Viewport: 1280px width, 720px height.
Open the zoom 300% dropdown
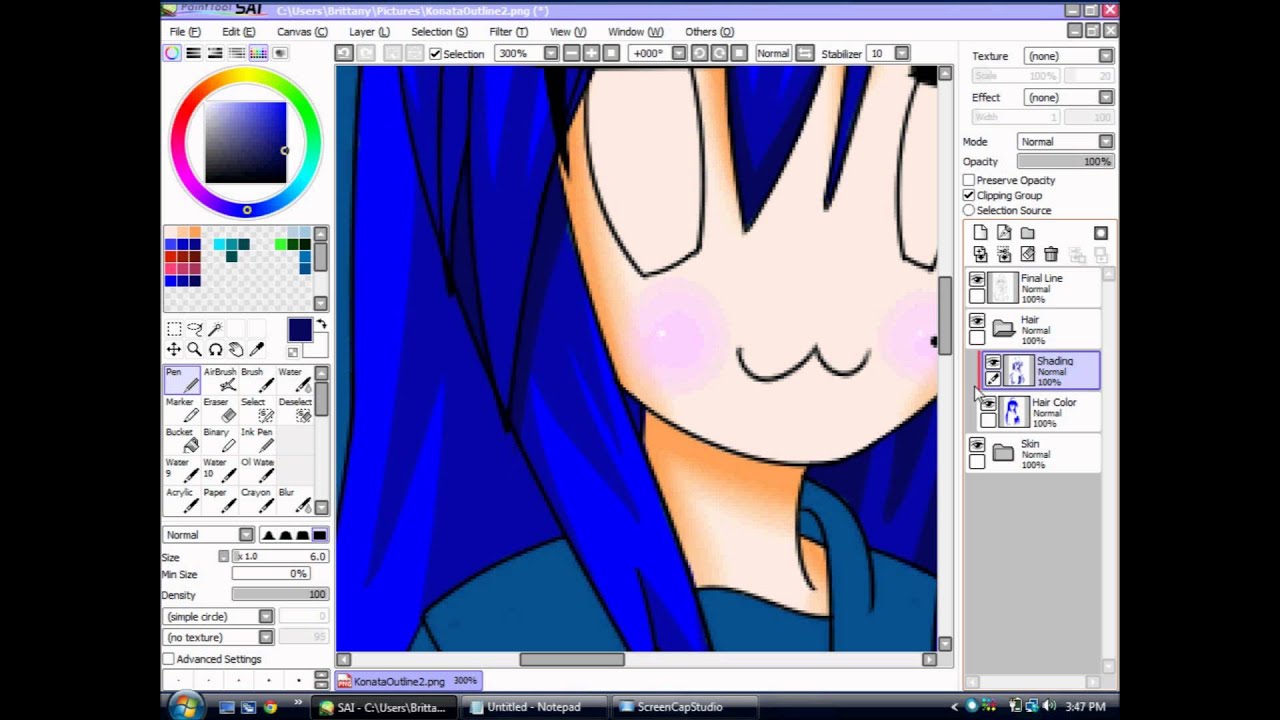coord(551,53)
